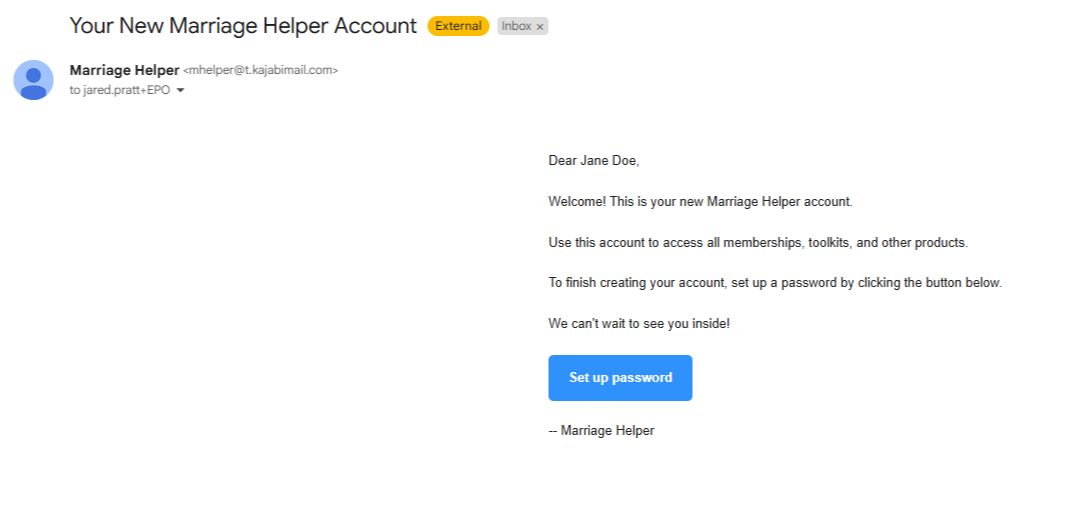This screenshot has height=528, width=1083.
Task: Click the Set up password button
Action: (x=620, y=378)
